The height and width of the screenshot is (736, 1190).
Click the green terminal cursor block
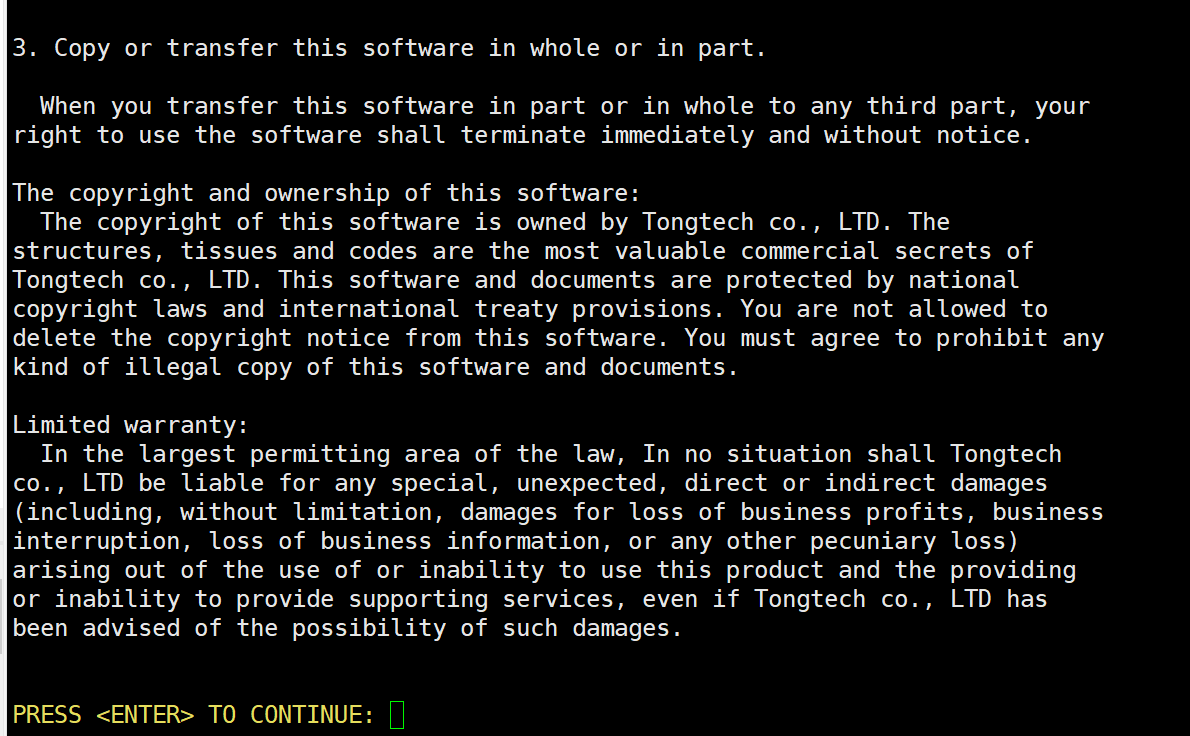coord(397,715)
